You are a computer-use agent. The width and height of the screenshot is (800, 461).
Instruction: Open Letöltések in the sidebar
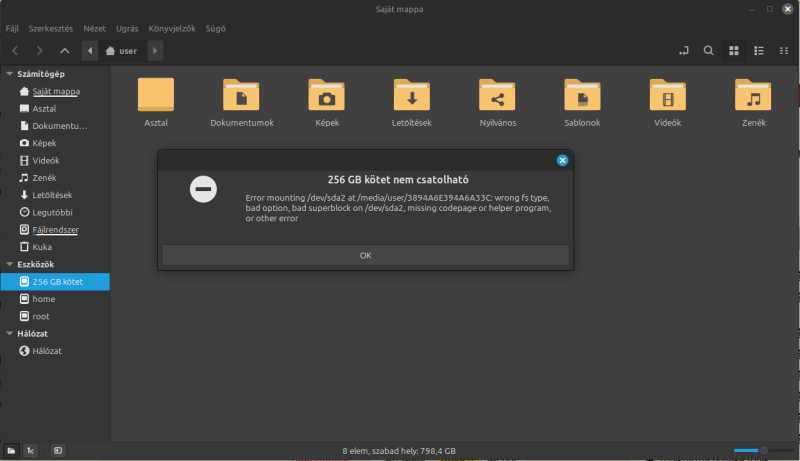tap(55, 195)
